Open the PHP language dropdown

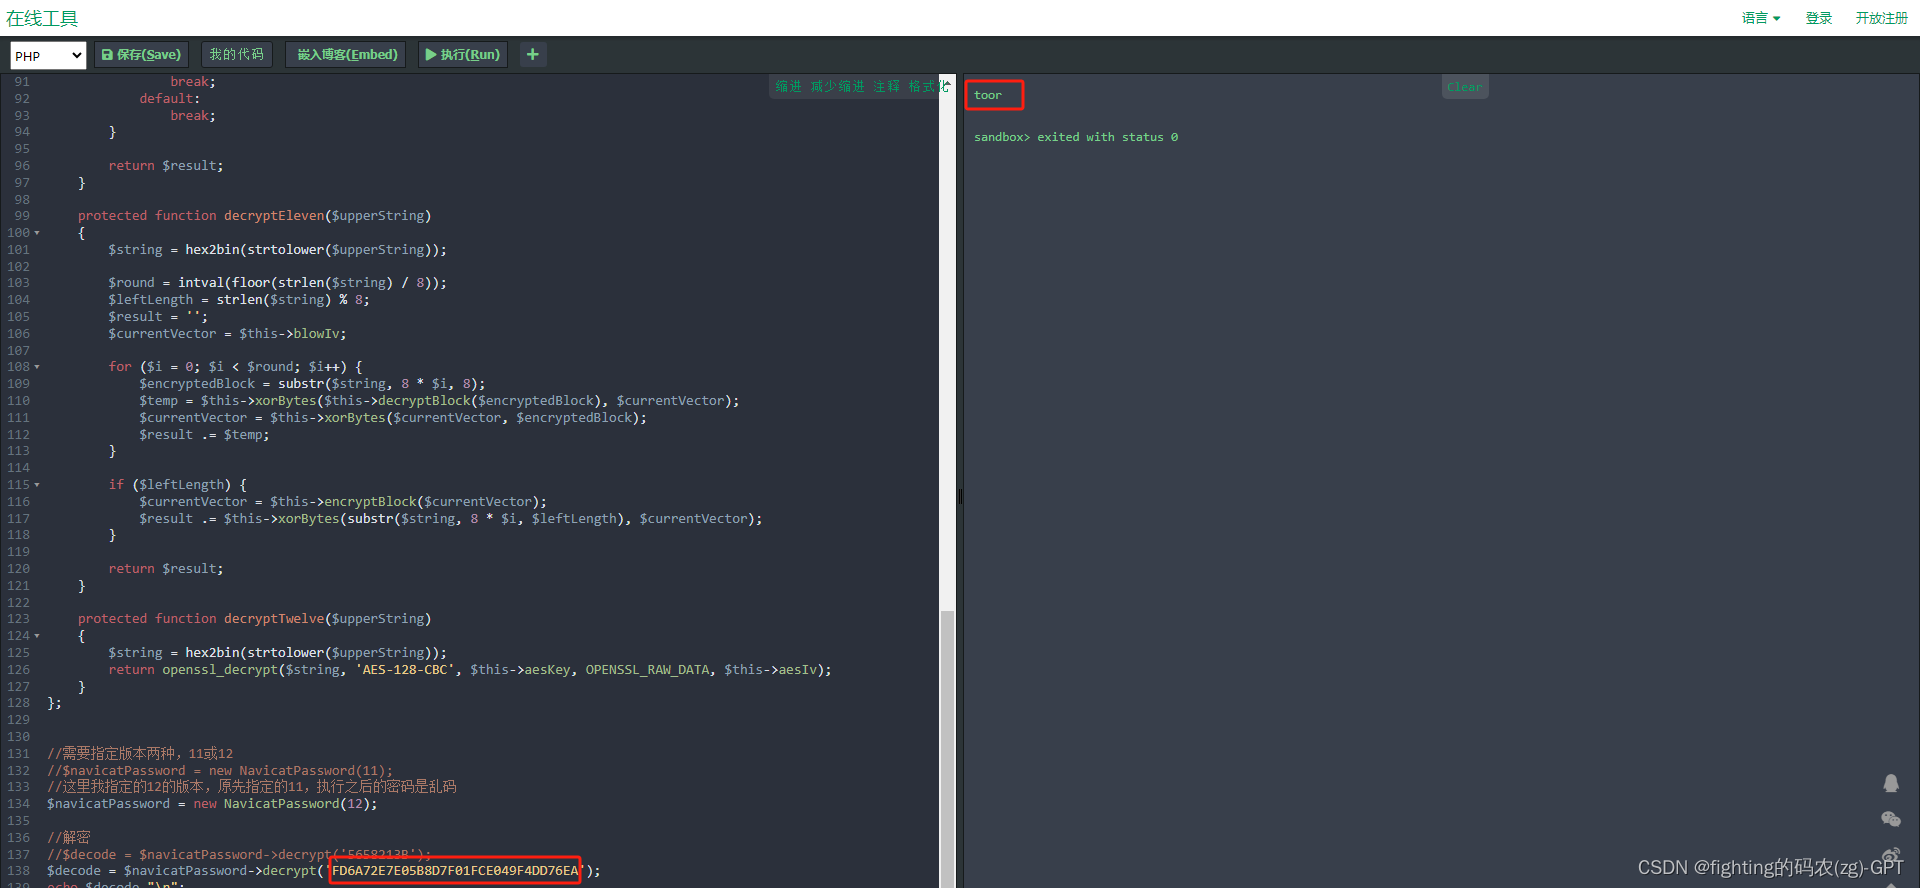pos(48,56)
